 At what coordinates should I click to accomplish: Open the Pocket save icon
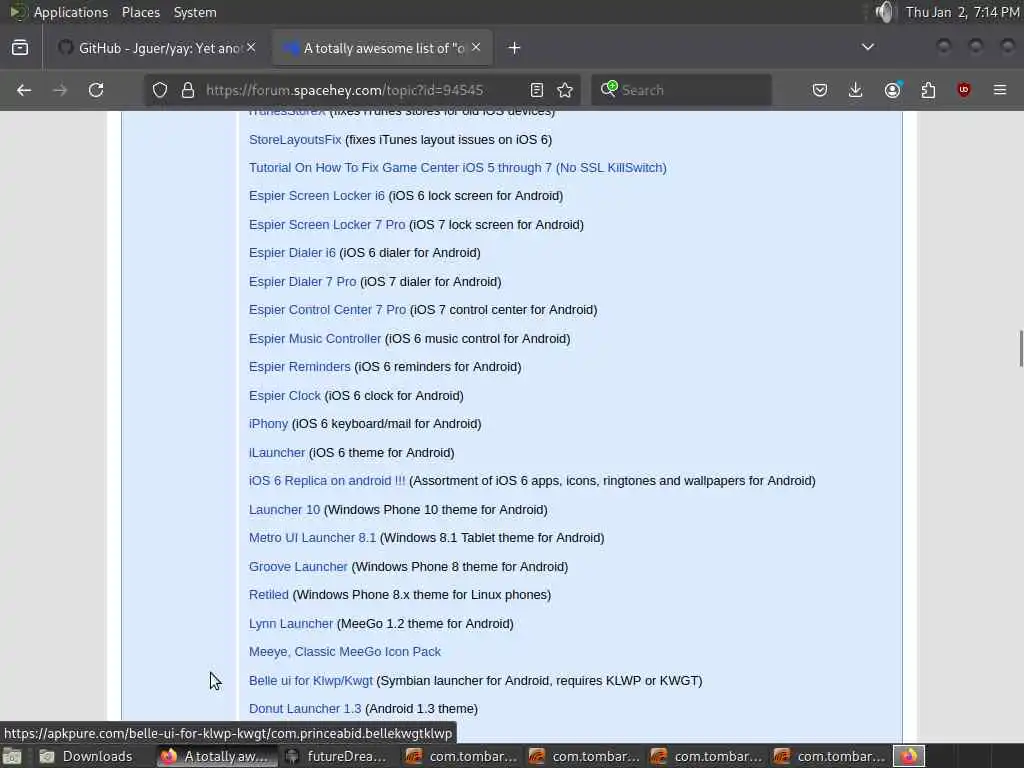point(820,90)
